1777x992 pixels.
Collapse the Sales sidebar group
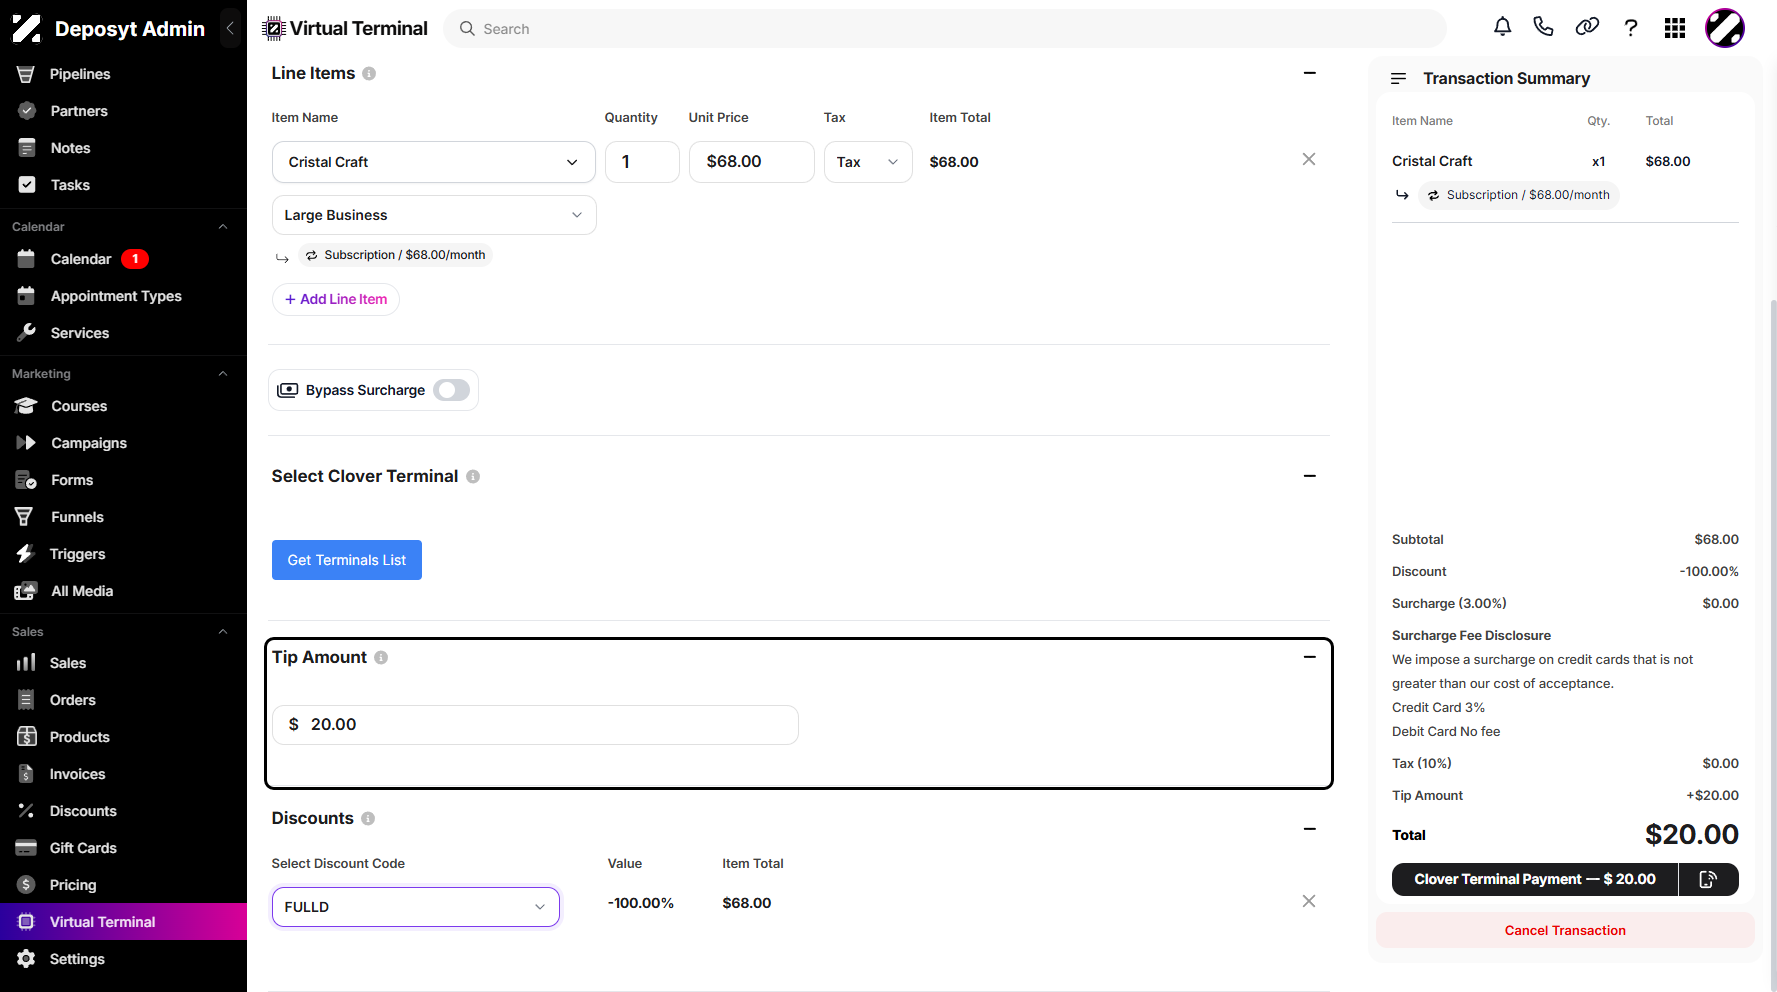[223, 632]
